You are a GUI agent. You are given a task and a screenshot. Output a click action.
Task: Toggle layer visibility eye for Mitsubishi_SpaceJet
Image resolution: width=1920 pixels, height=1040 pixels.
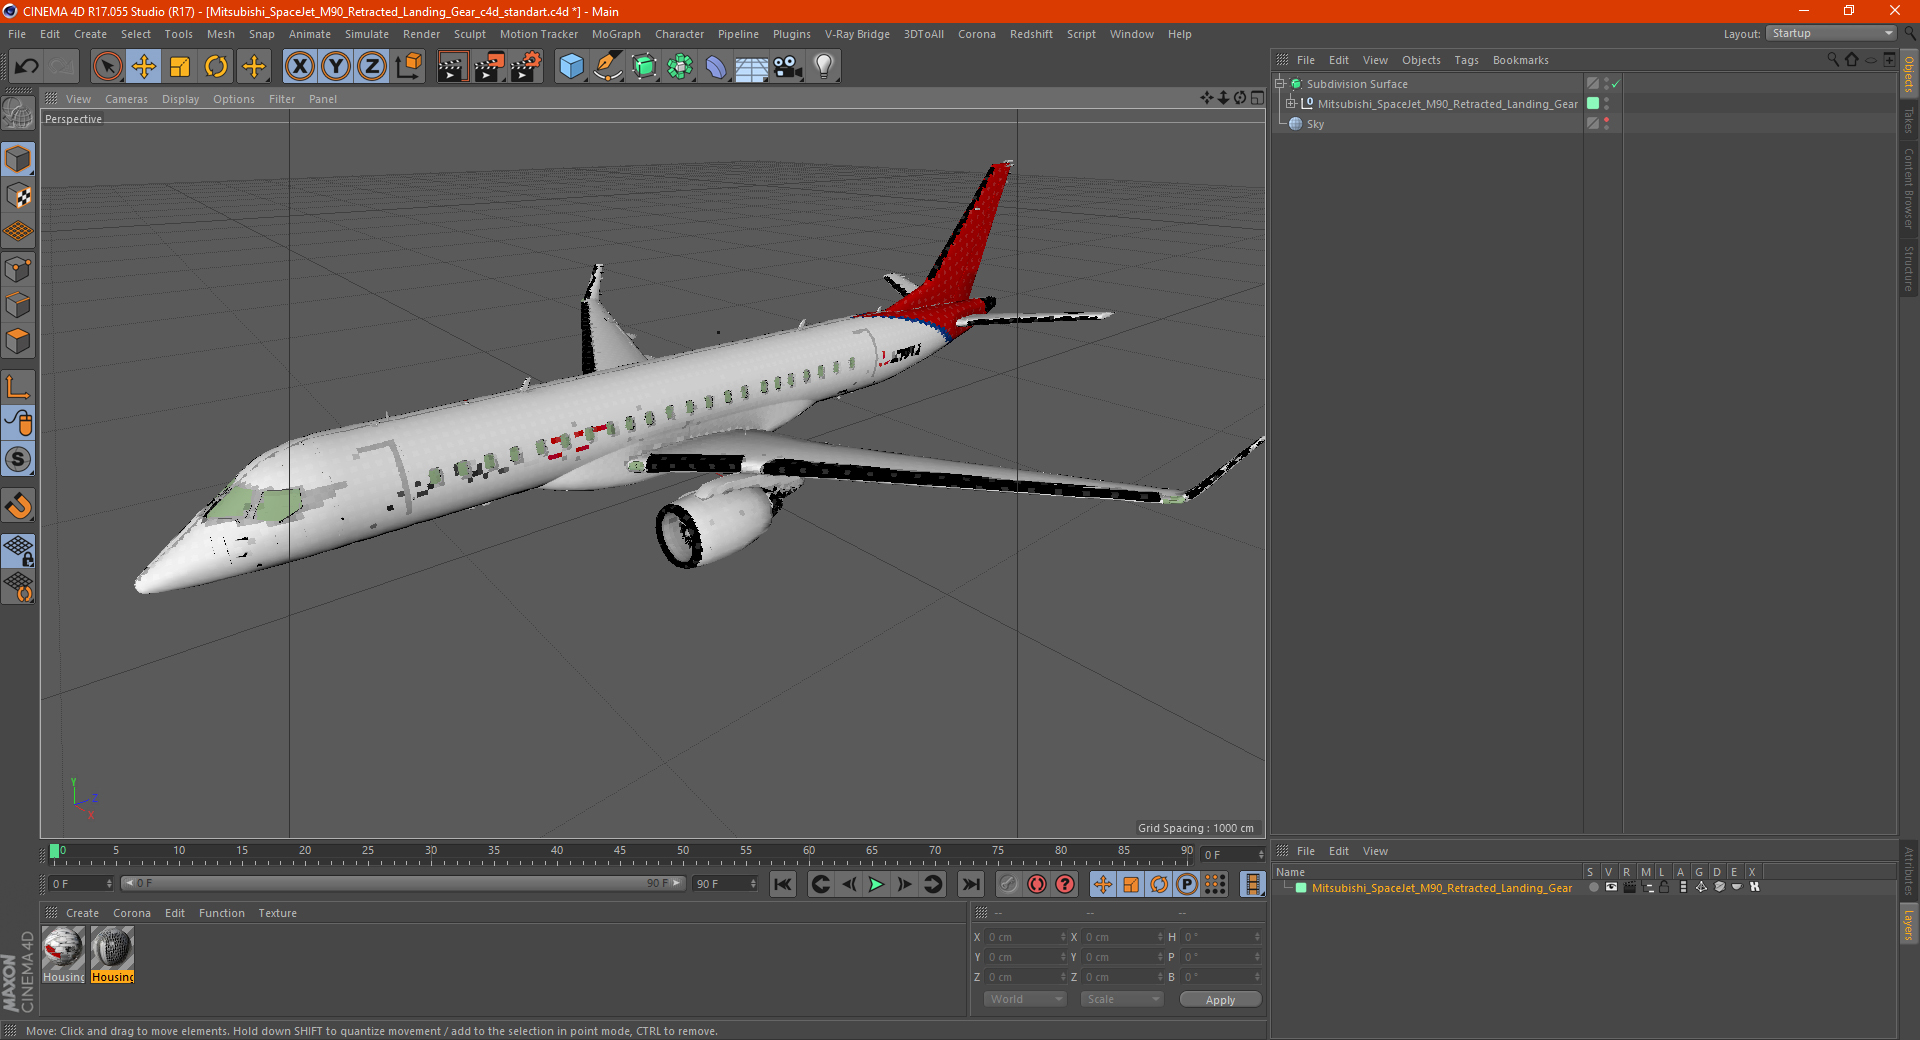point(1610,887)
